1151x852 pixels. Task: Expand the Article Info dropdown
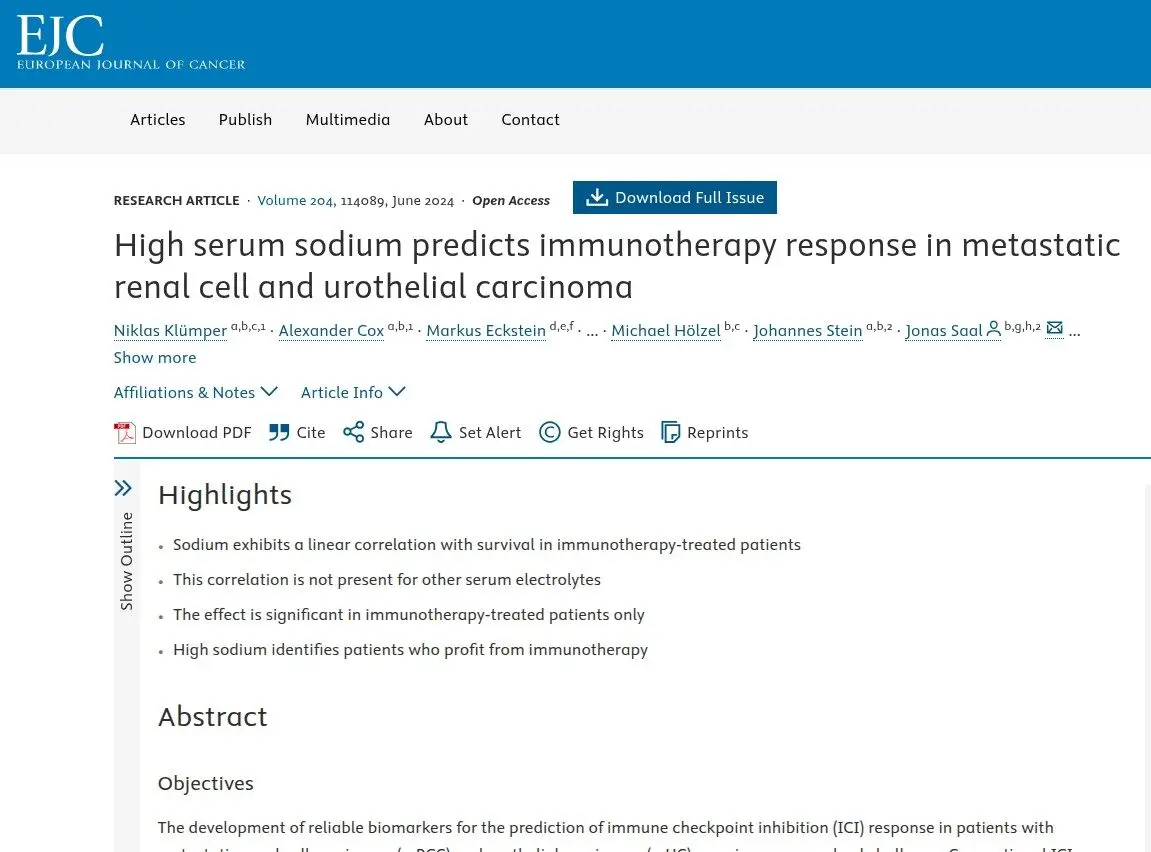pyautogui.click(x=352, y=393)
